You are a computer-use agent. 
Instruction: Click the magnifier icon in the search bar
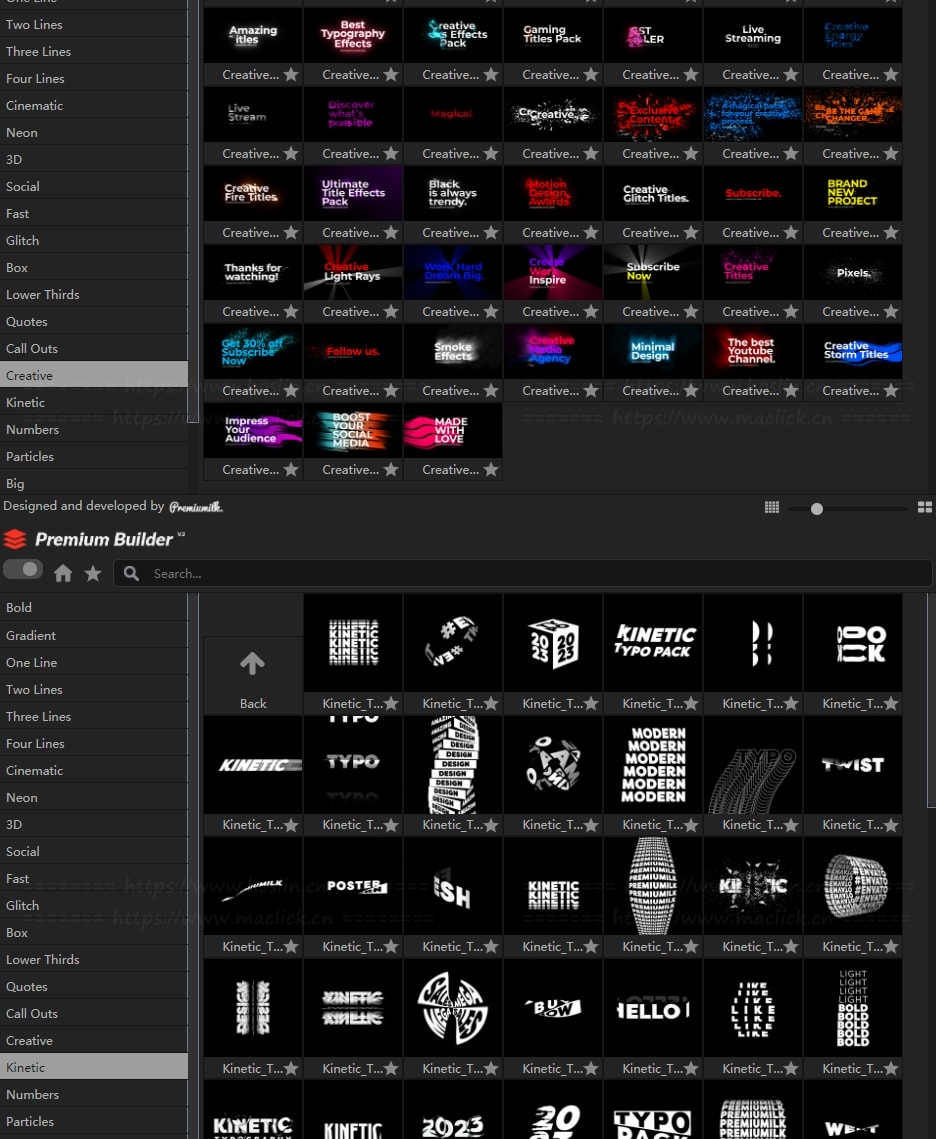[x=131, y=573]
